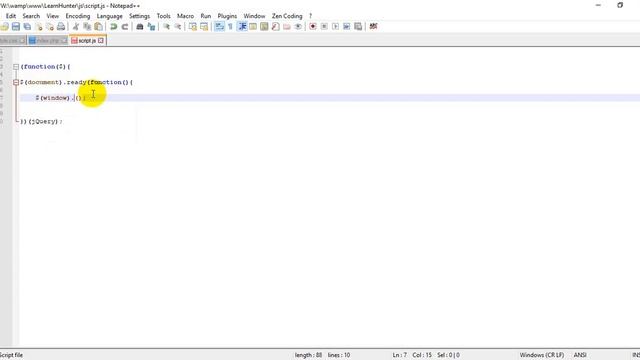Click Run Macro Multiple Times icon

point(347,27)
